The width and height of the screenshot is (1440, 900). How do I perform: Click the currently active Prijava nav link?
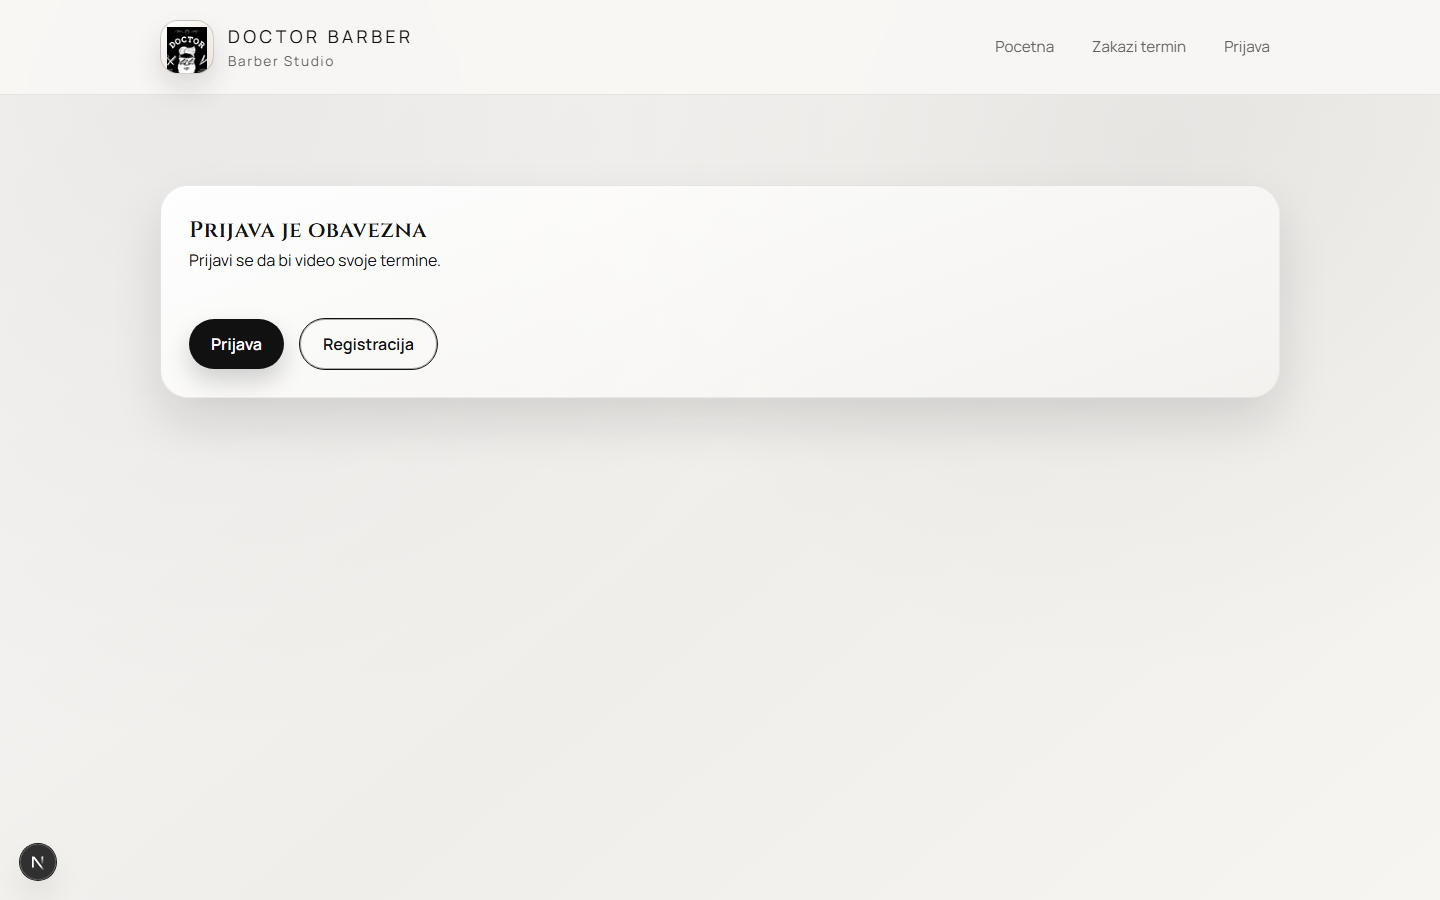(x=1247, y=46)
